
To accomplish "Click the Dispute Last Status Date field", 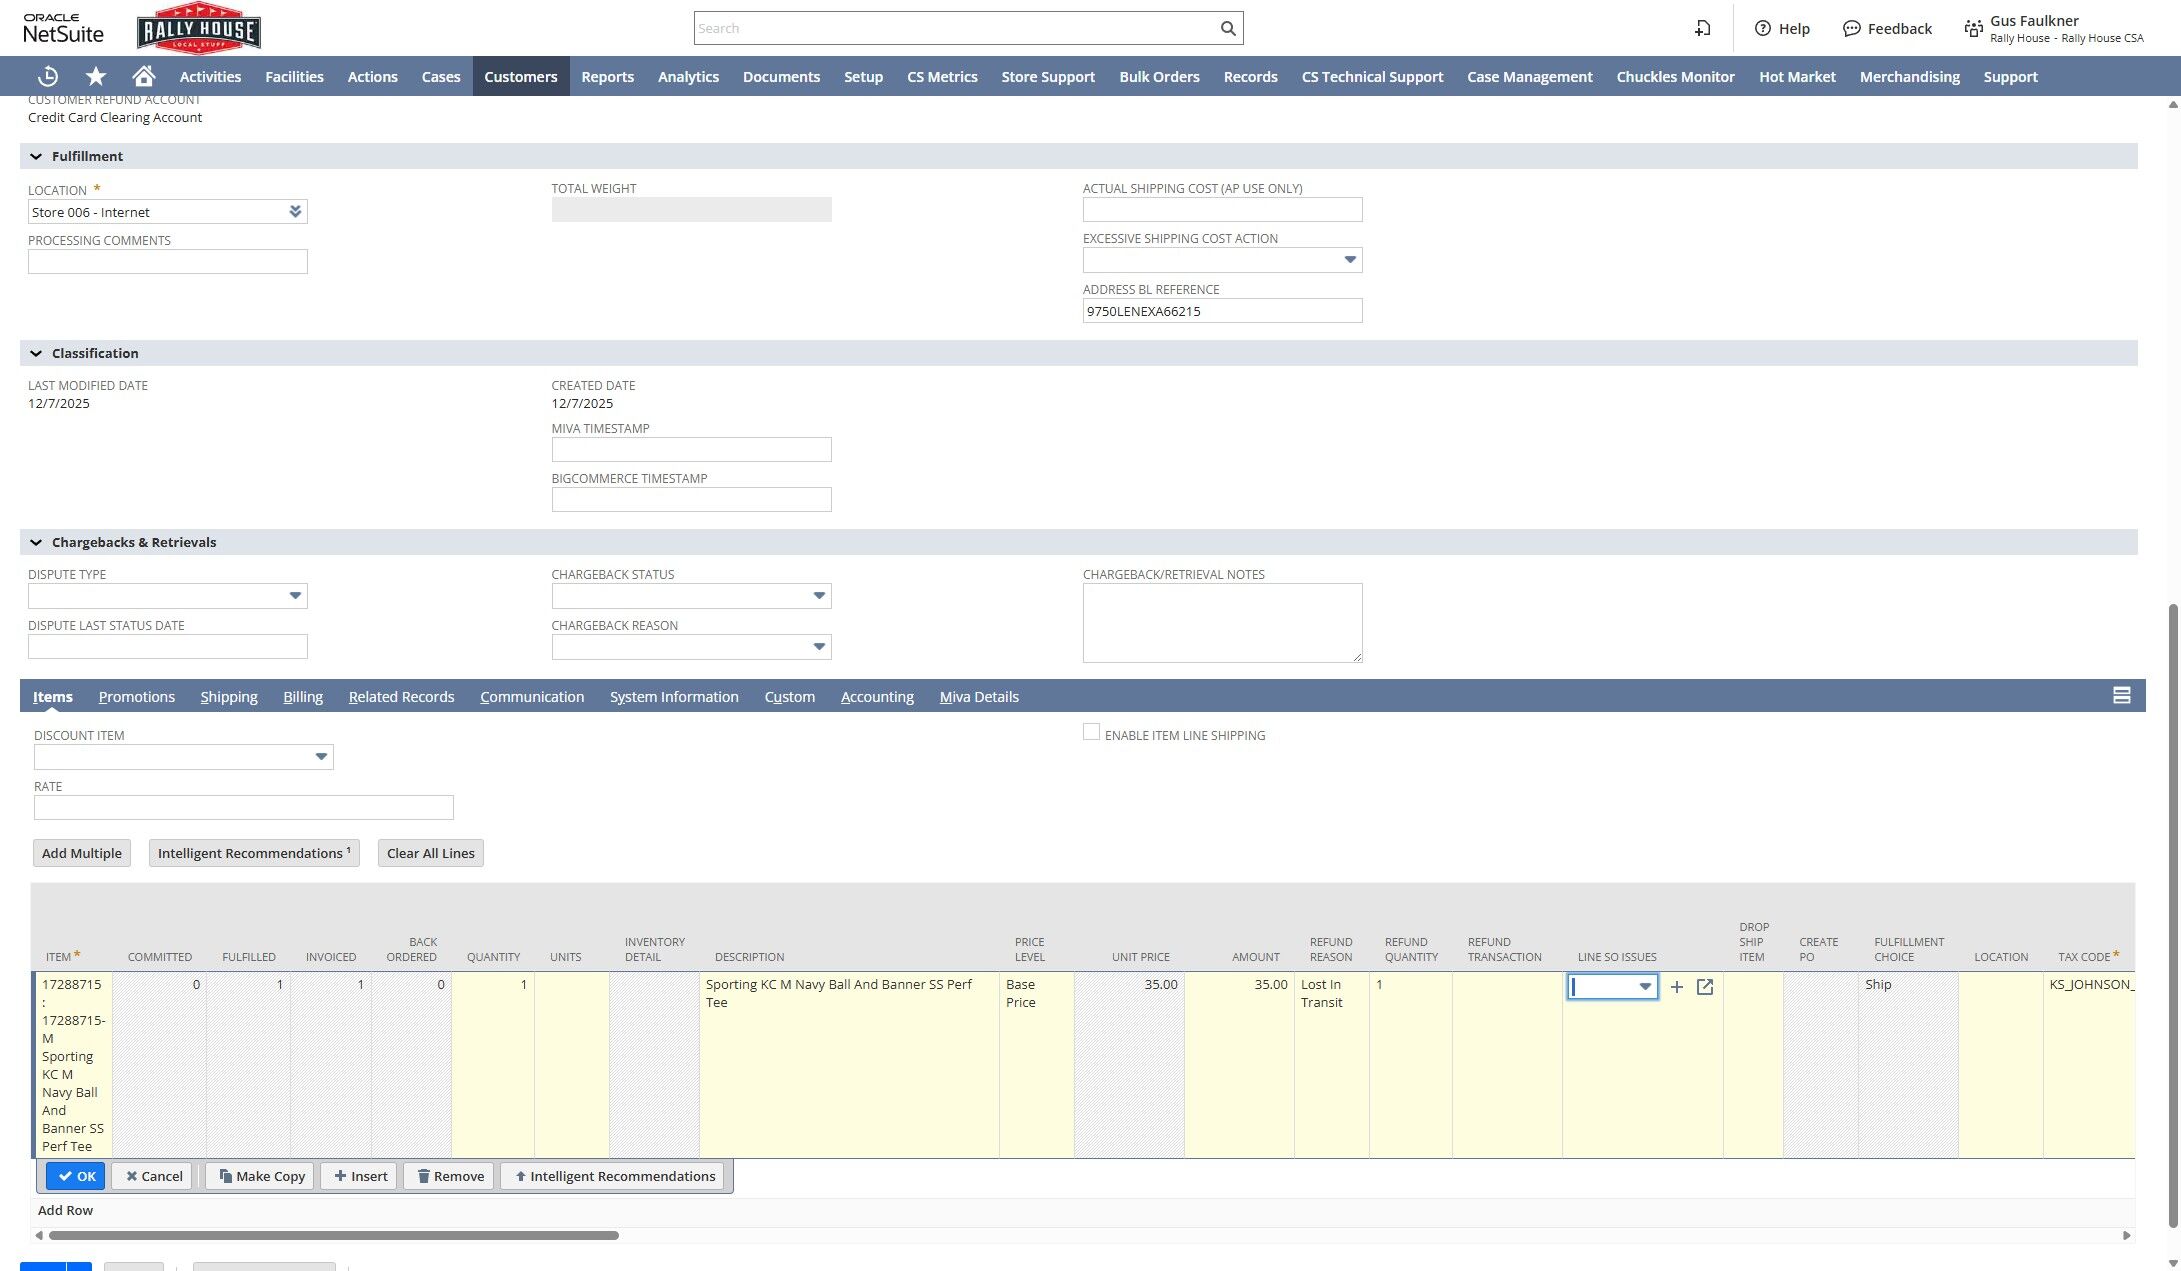I will coord(168,647).
